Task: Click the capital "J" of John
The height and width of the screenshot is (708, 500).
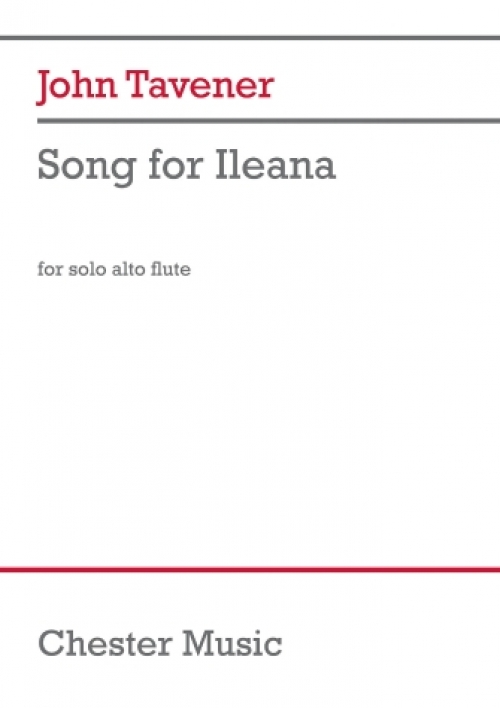Action: pos(43,87)
